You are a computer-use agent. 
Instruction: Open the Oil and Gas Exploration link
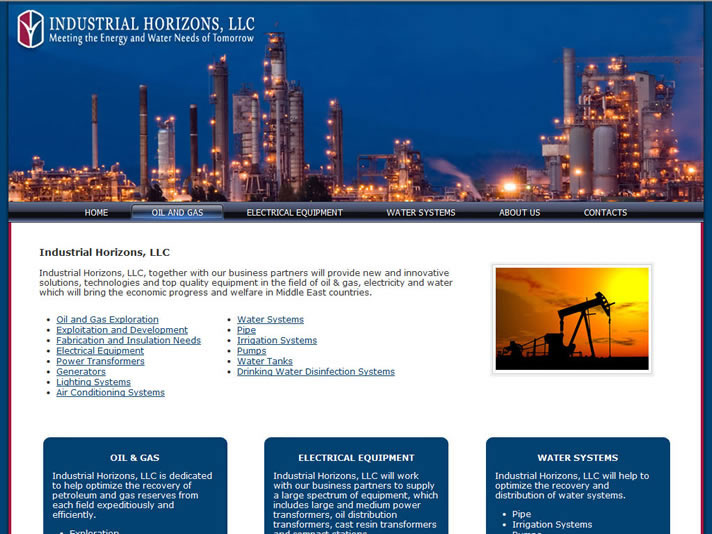(x=107, y=320)
